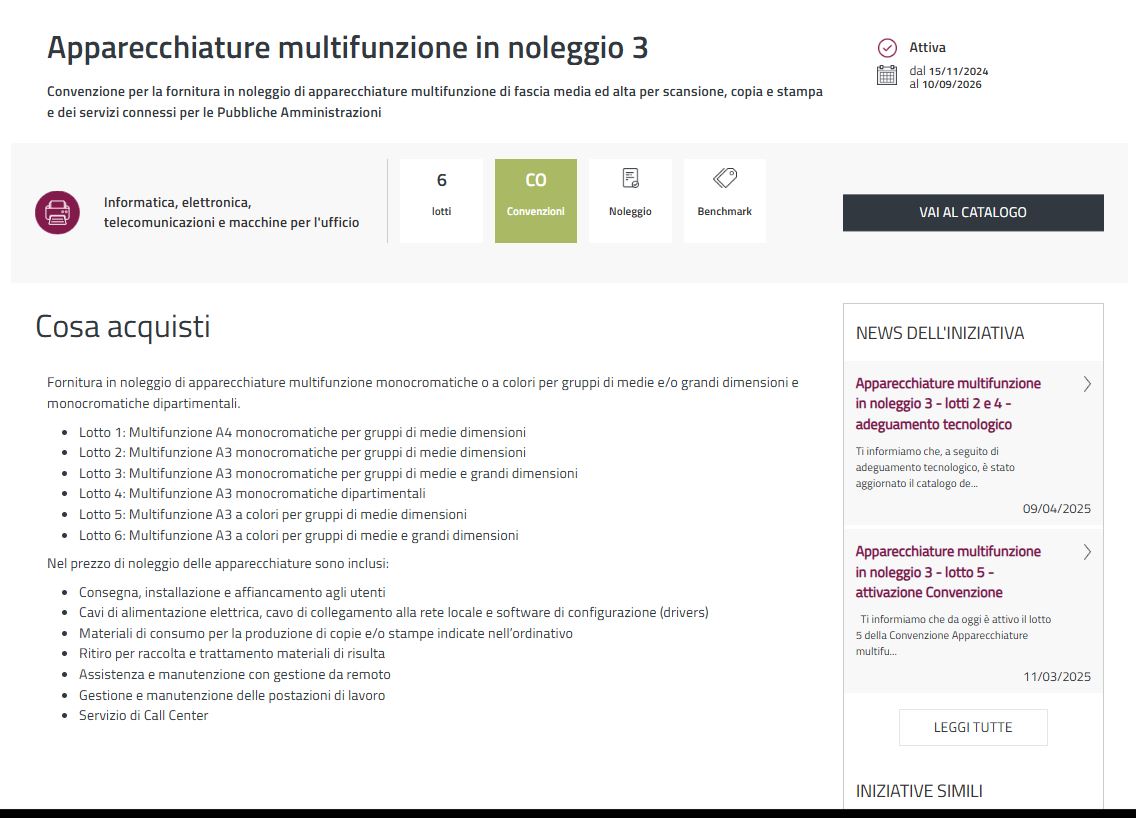Expand the lotto 5 attivazione news chevron
The image size is (1136, 818).
pyautogui.click(x=1087, y=552)
